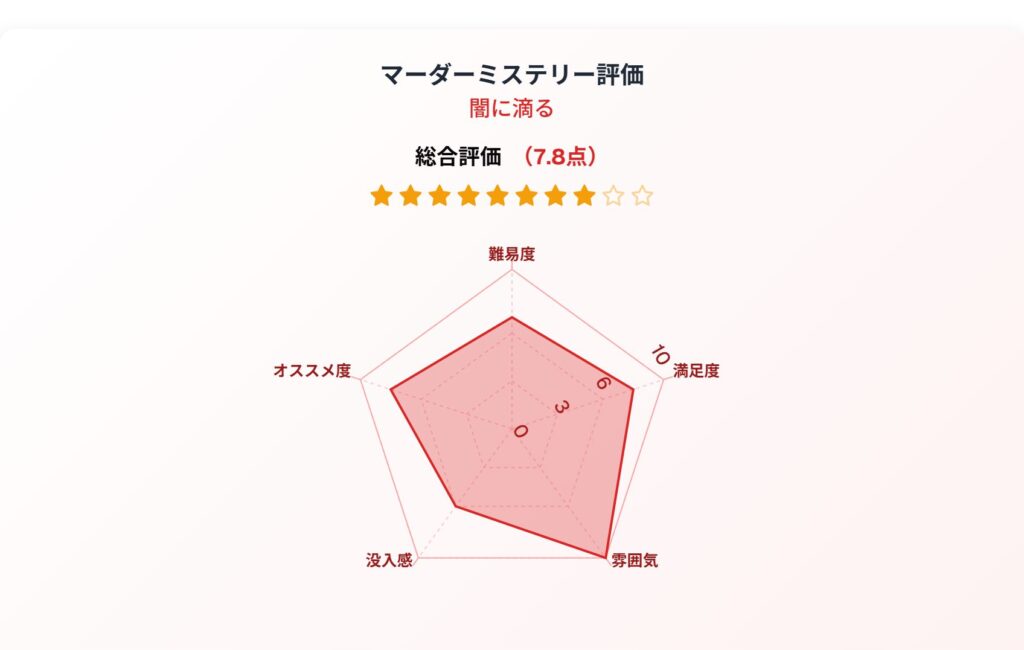The width and height of the screenshot is (1024, 650).
Task: Click the first filled rating star
Action: pyautogui.click(x=381, y=195)
